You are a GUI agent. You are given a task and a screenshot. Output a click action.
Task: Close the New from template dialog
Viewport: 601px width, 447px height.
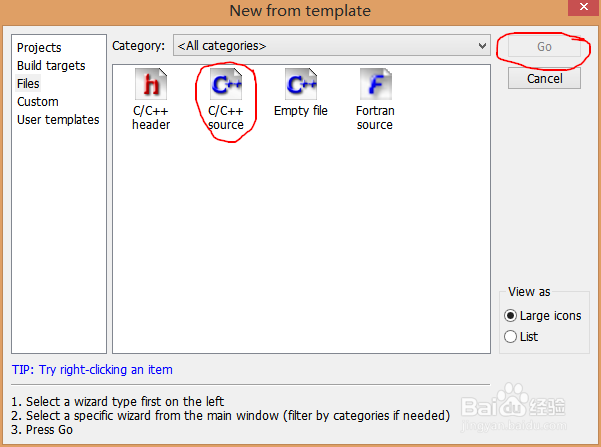[x=584, y=7]
